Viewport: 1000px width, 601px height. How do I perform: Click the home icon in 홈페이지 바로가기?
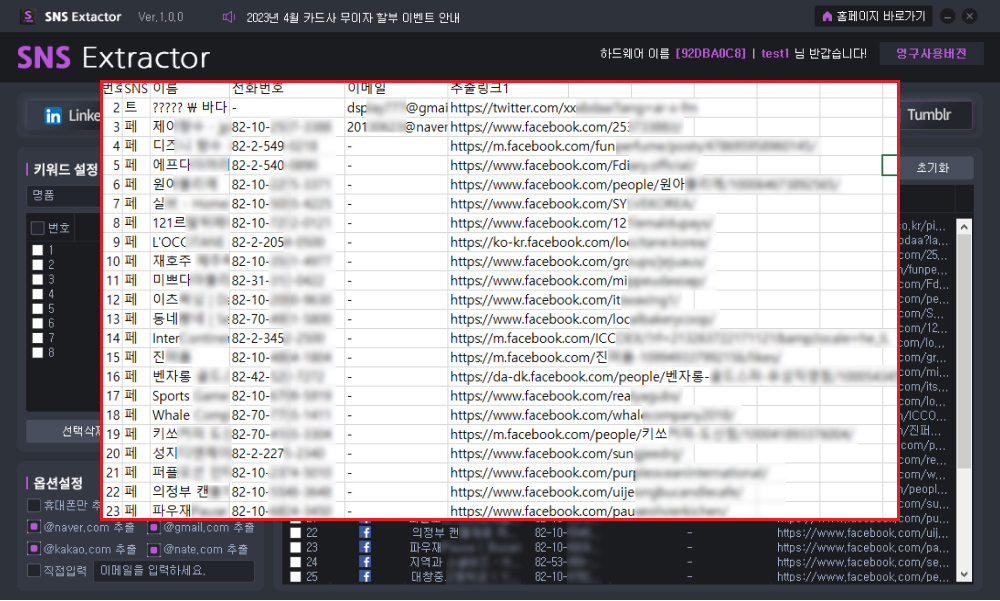(827, 17)
